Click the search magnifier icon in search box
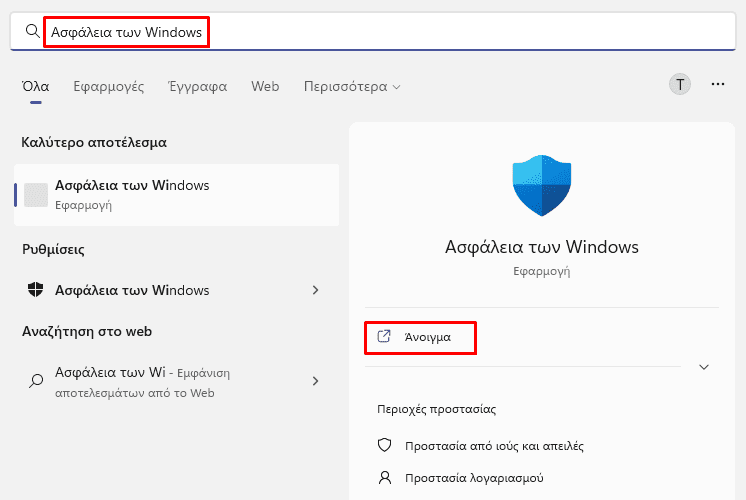This screenshot has width=746, height=500. click(32, 31)
